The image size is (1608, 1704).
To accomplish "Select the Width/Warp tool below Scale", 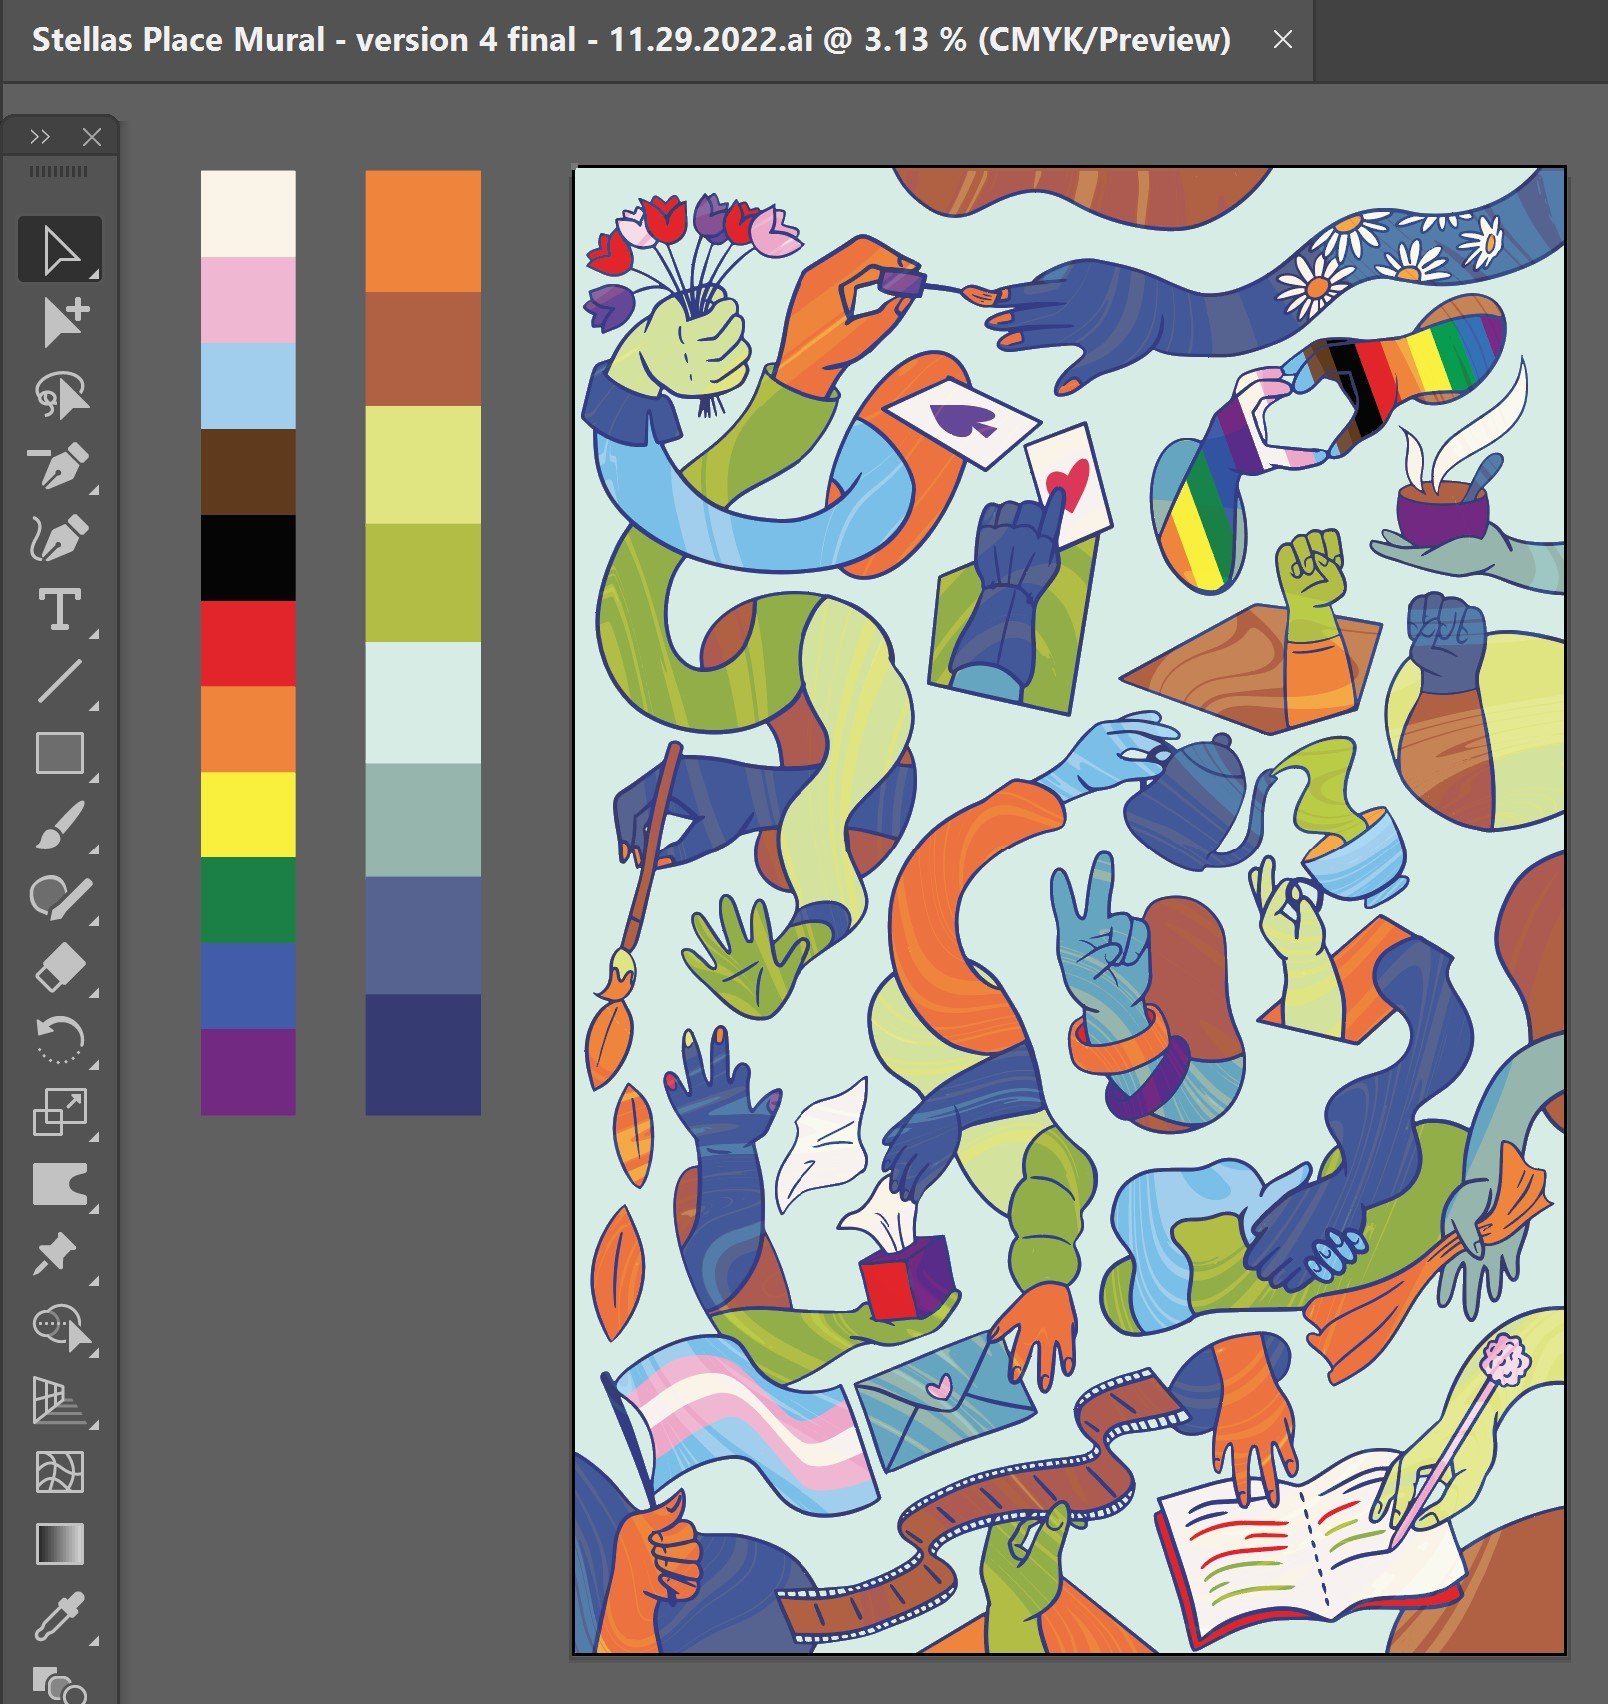I will pyautogui.click(x=60, y=1185).
